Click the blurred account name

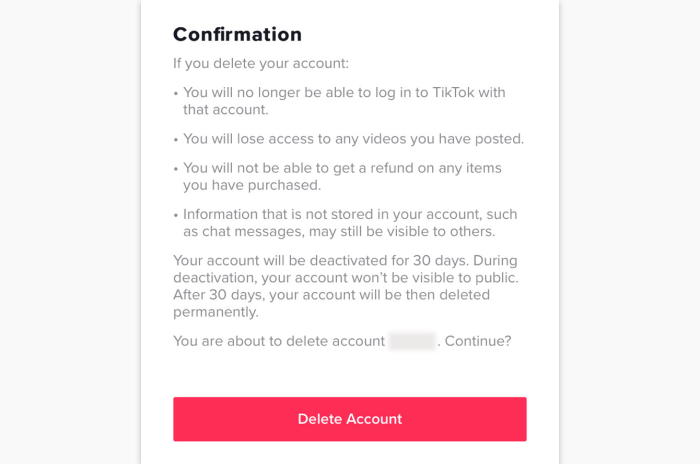412,341
